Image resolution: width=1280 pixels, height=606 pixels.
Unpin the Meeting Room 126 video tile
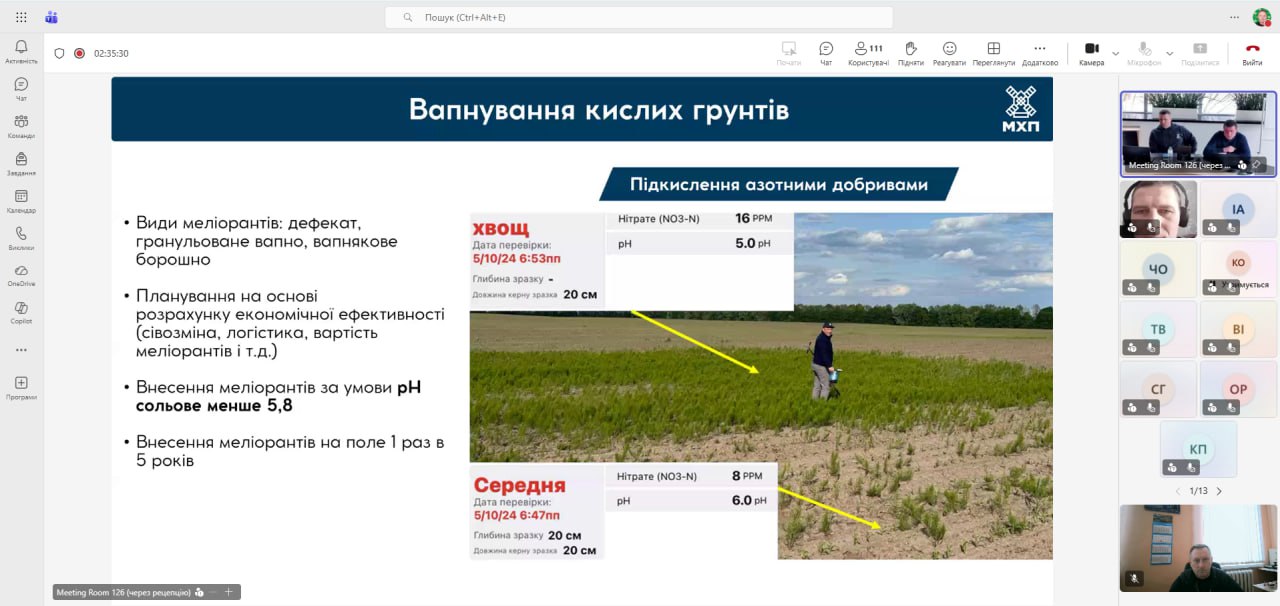[1257, 164]
